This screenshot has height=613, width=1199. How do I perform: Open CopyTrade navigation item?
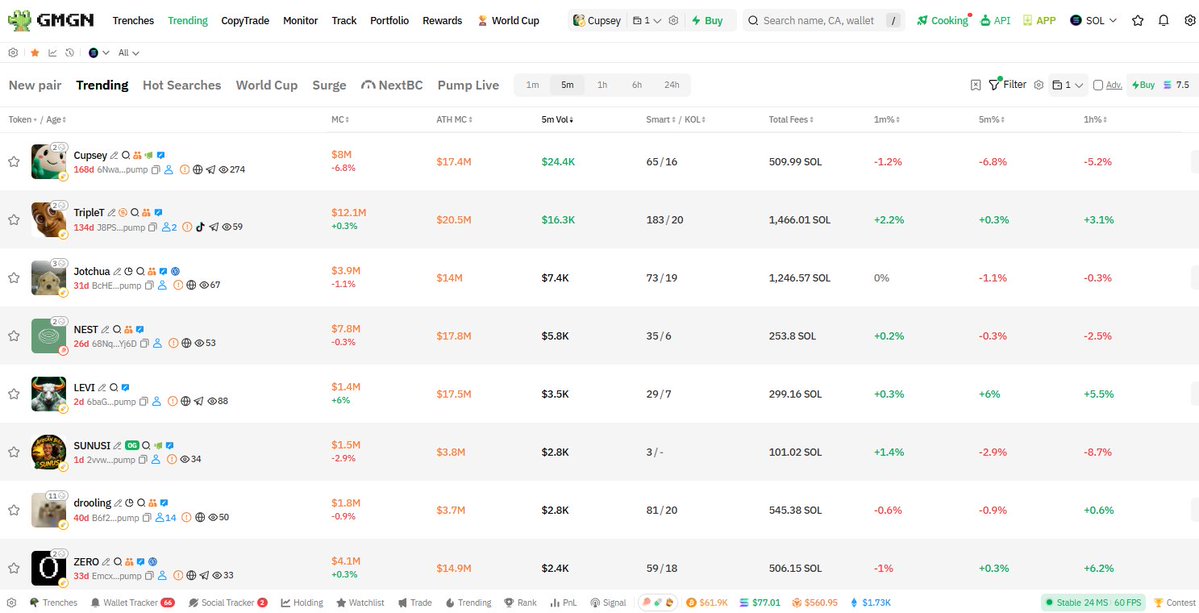coord(245,21)
